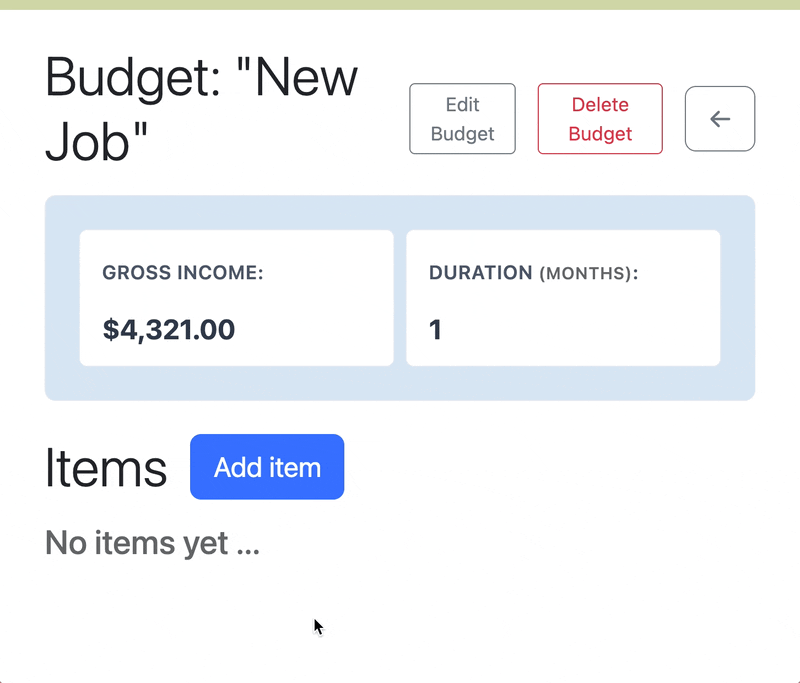Select the left-pointing arrow in the top-right button
The width and height of the screenshot is (800, 683).
point(720,119)
